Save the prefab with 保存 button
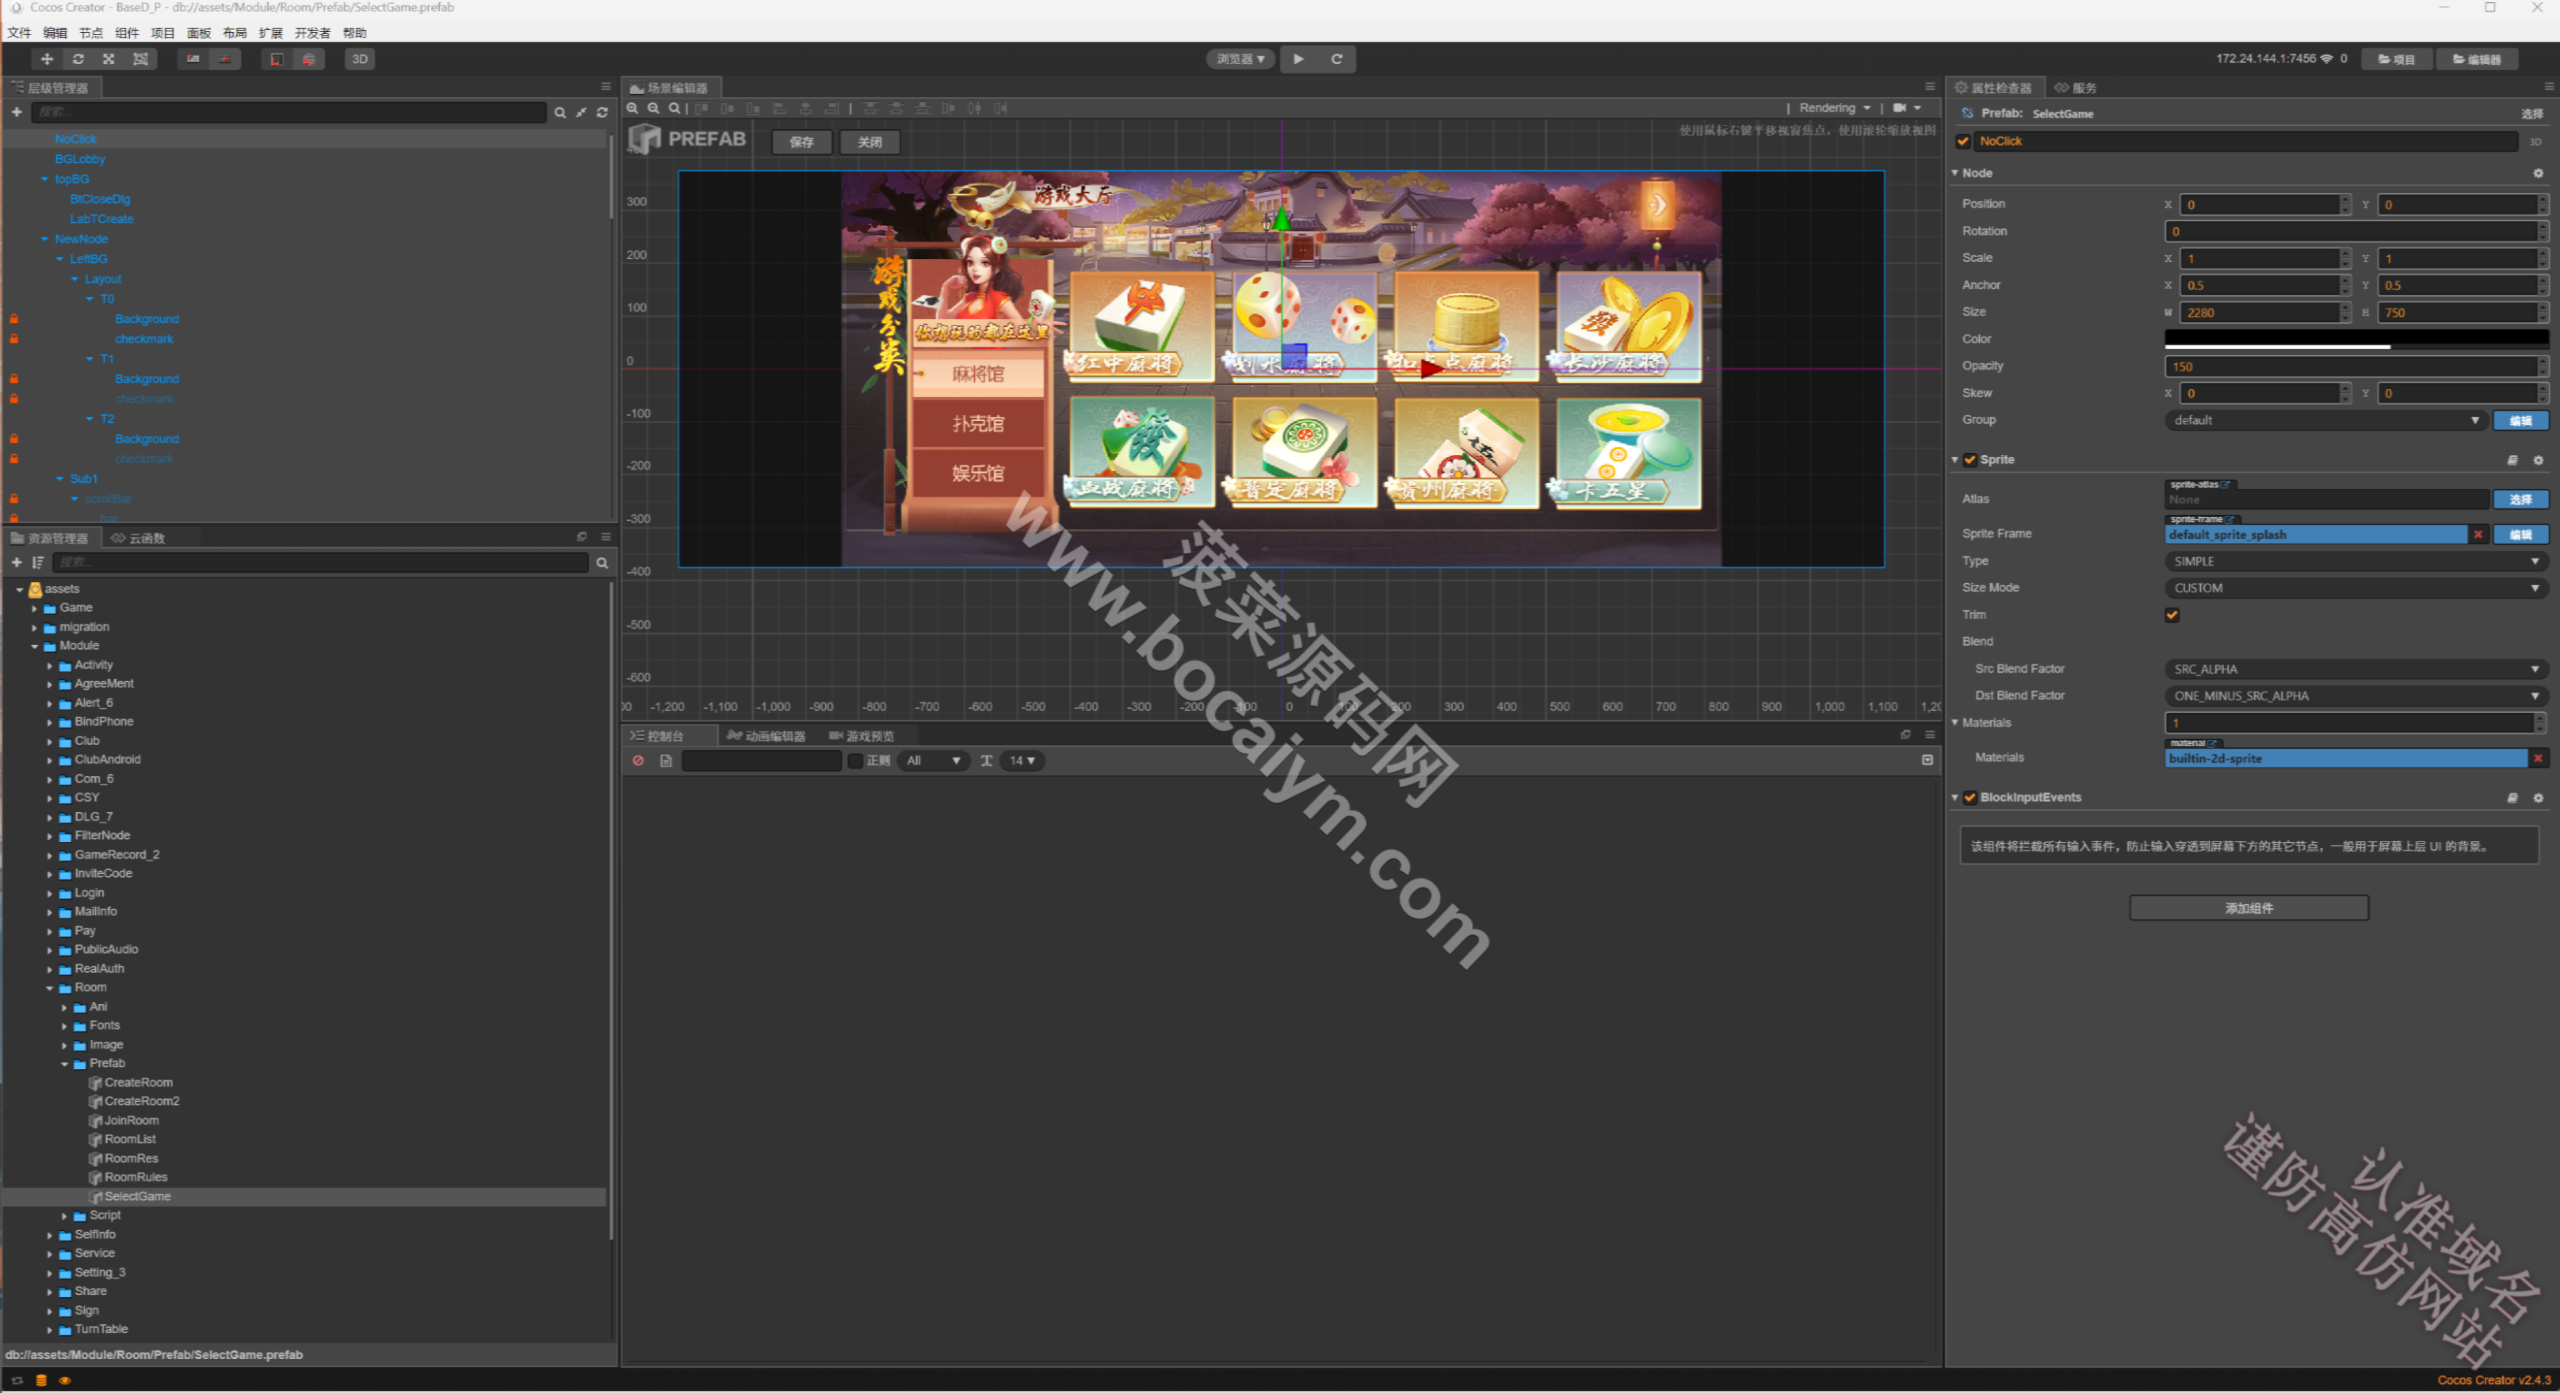2560x1393 pixels. pos(802,142)
